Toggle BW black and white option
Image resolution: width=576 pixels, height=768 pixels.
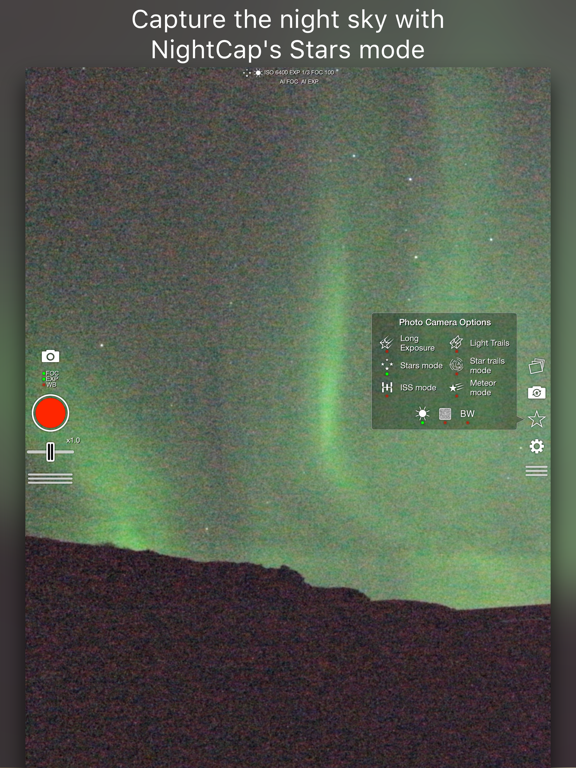point(467,414)
